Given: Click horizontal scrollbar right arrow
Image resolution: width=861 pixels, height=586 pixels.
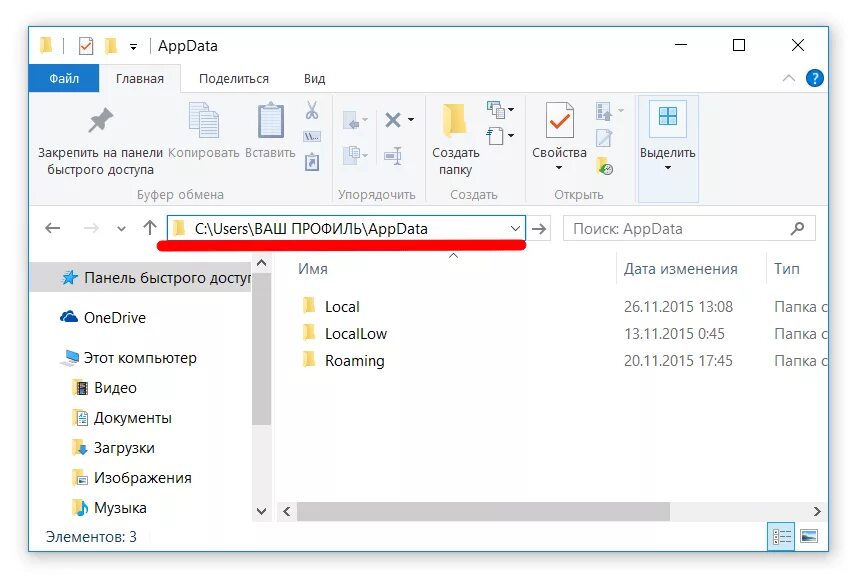Looking at the screenshot, I should click(817, 511).
